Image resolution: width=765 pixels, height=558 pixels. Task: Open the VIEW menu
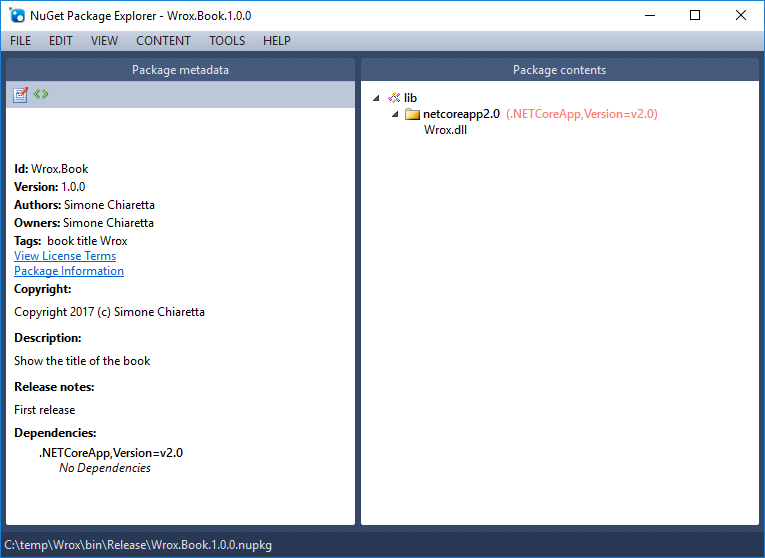click(x=104, y=40)
